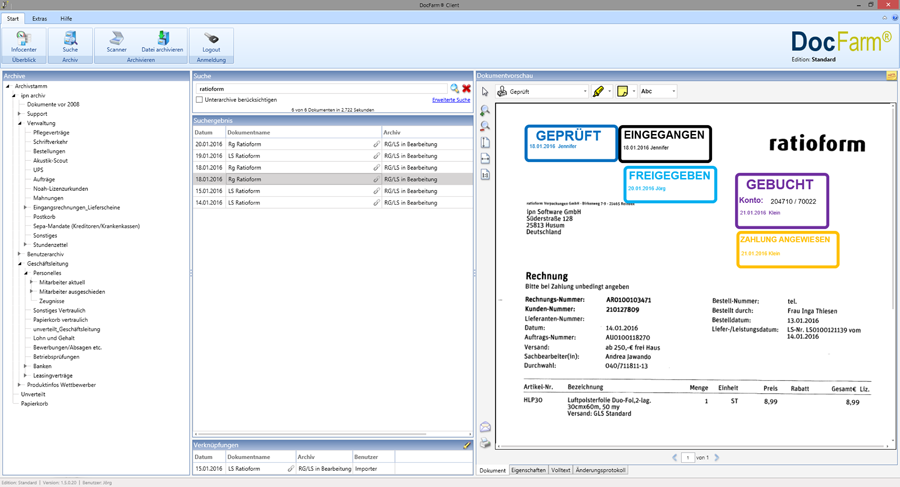Viewport: 900px width, 487px height.
Task: Open the ribbon help icon at top right
Action: (894, 18)
